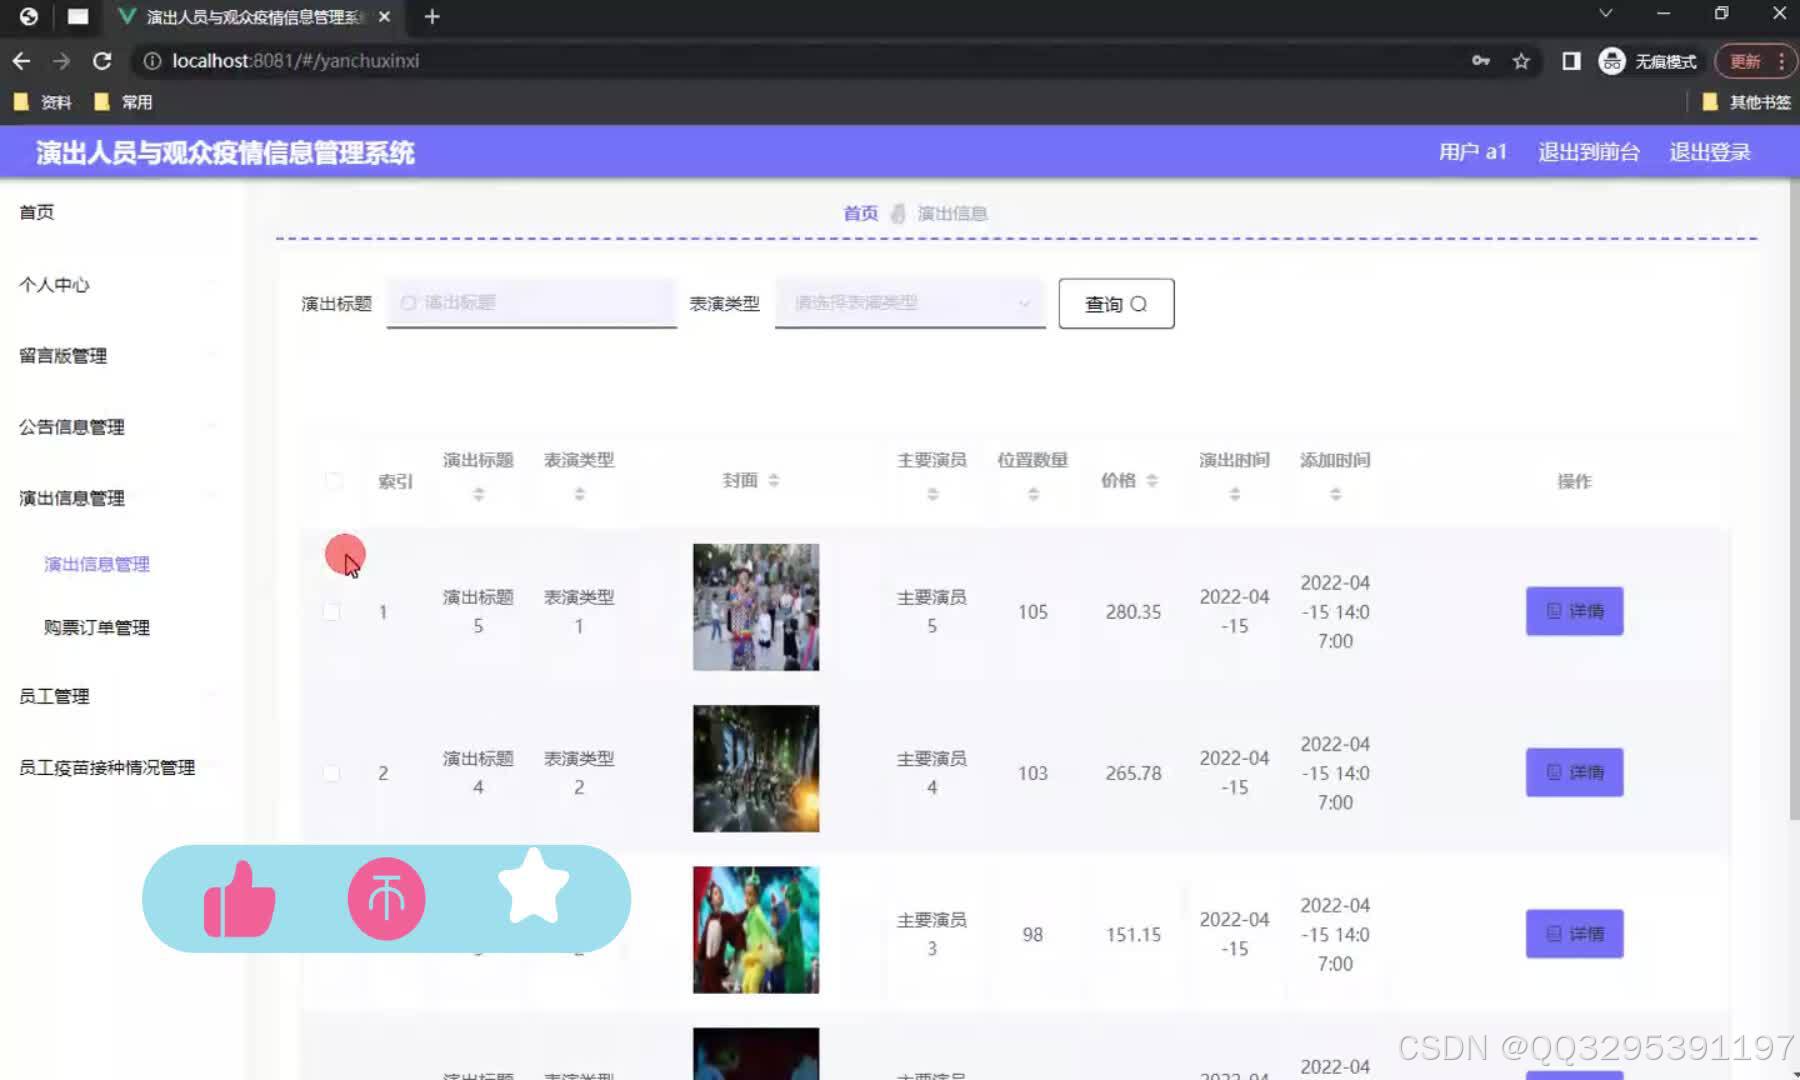
Task: Open the 常用 bookmark folder
Action: click(123, 102)
